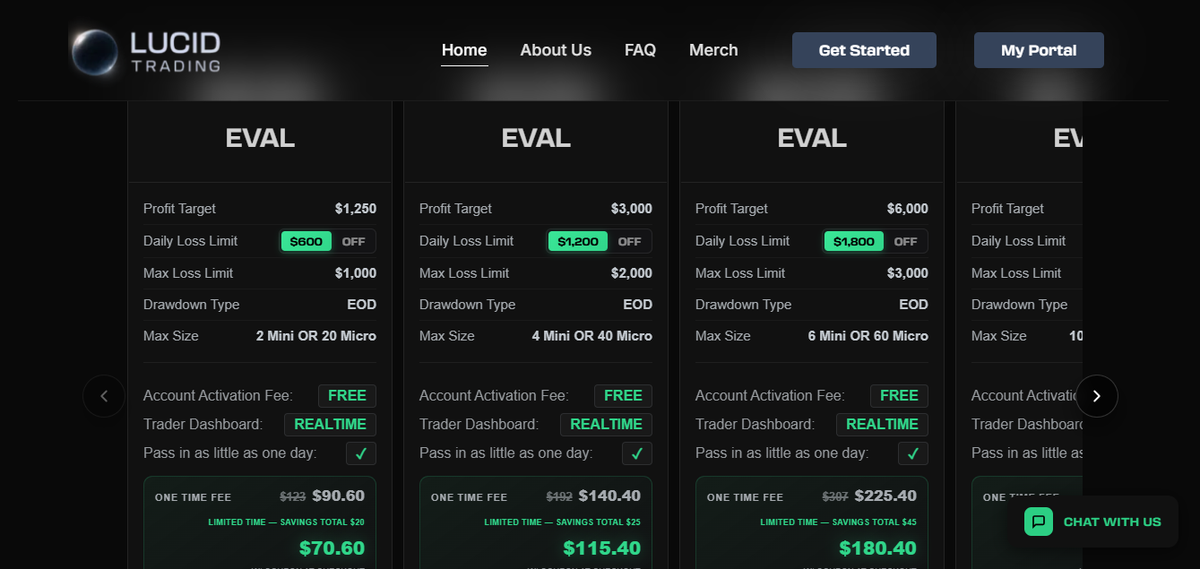
Task: Click the checkmark on the $3,000 target plan
Action: [x=637, y=454]
